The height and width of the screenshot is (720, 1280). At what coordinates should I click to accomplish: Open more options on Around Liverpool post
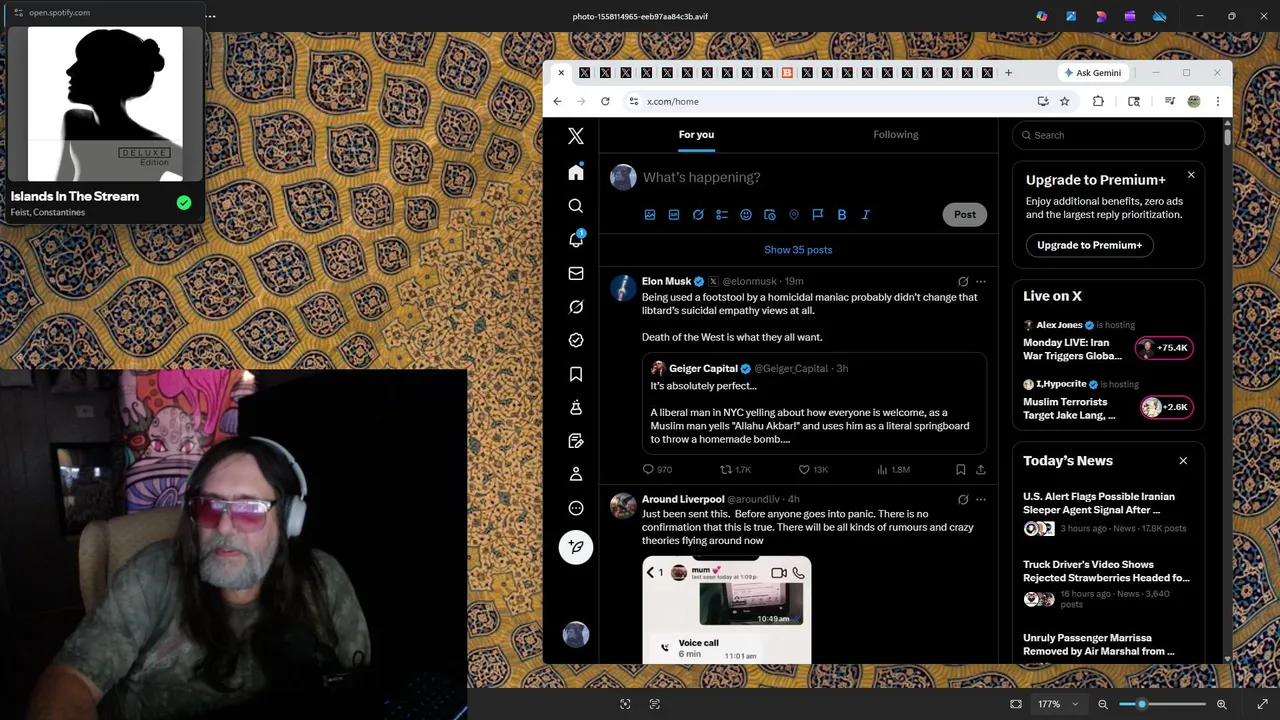tap(981, 499)
